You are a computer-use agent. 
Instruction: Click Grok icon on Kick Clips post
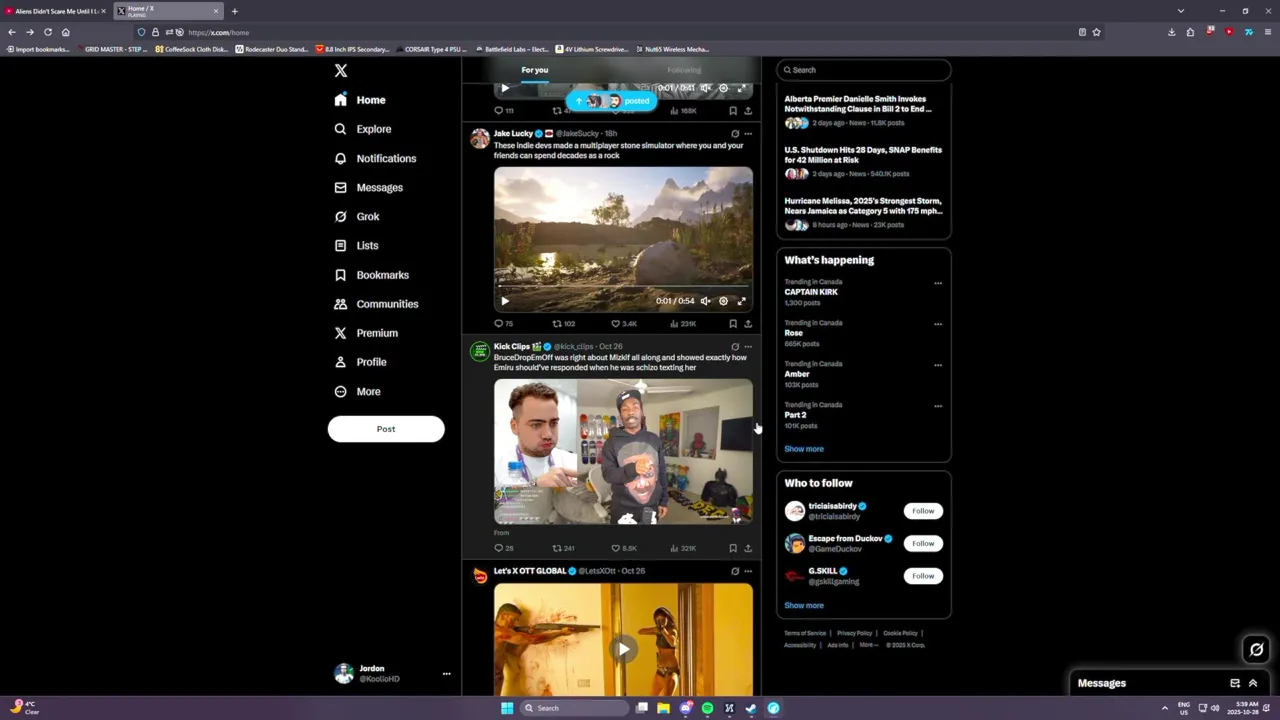[735, 347]
